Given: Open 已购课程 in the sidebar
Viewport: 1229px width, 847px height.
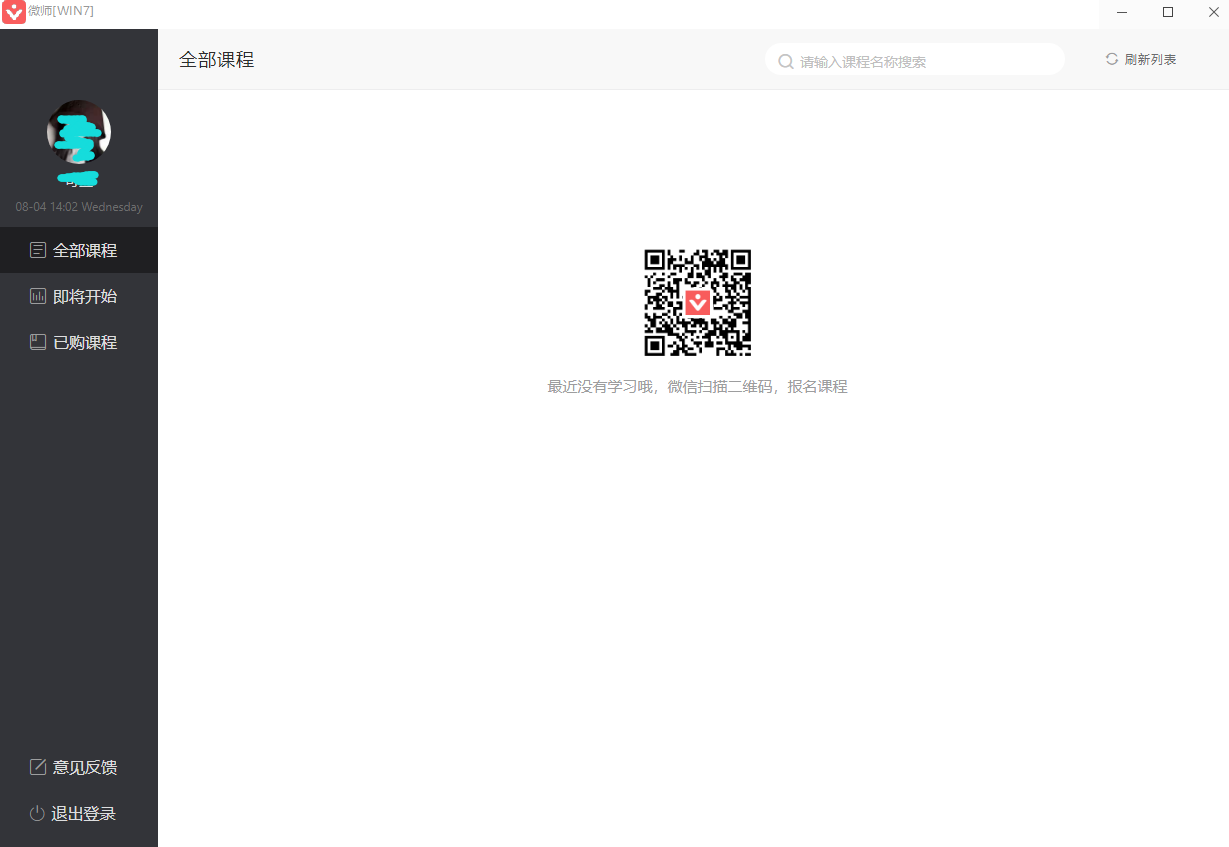Looking at the screenshot, I should [79, 342].
